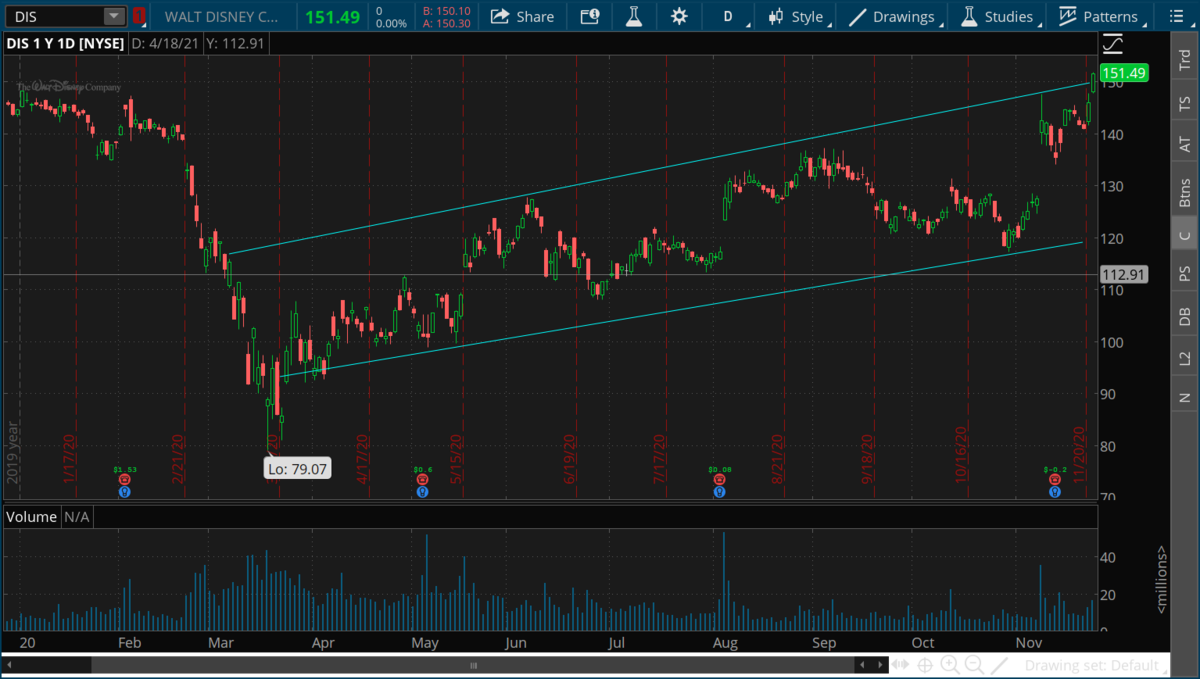This screenshot has width=1200, height=679.
Task: Click the red earnings icon under $0.08
Action: pos(719,480)
